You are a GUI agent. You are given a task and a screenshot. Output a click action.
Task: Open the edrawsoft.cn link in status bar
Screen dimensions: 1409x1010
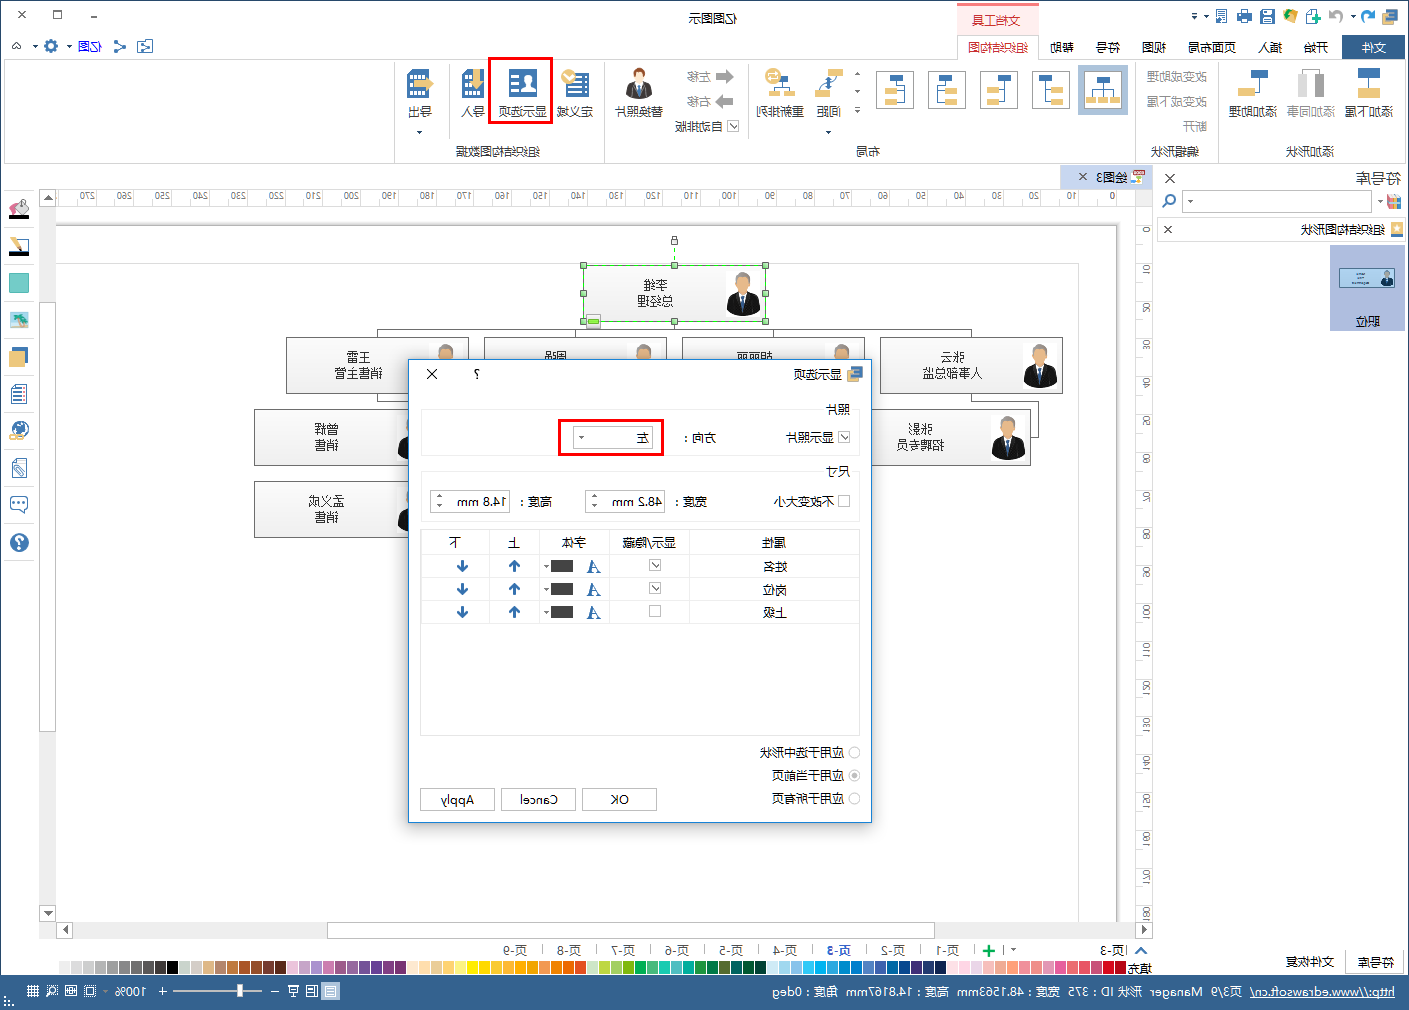[1321, 991]
